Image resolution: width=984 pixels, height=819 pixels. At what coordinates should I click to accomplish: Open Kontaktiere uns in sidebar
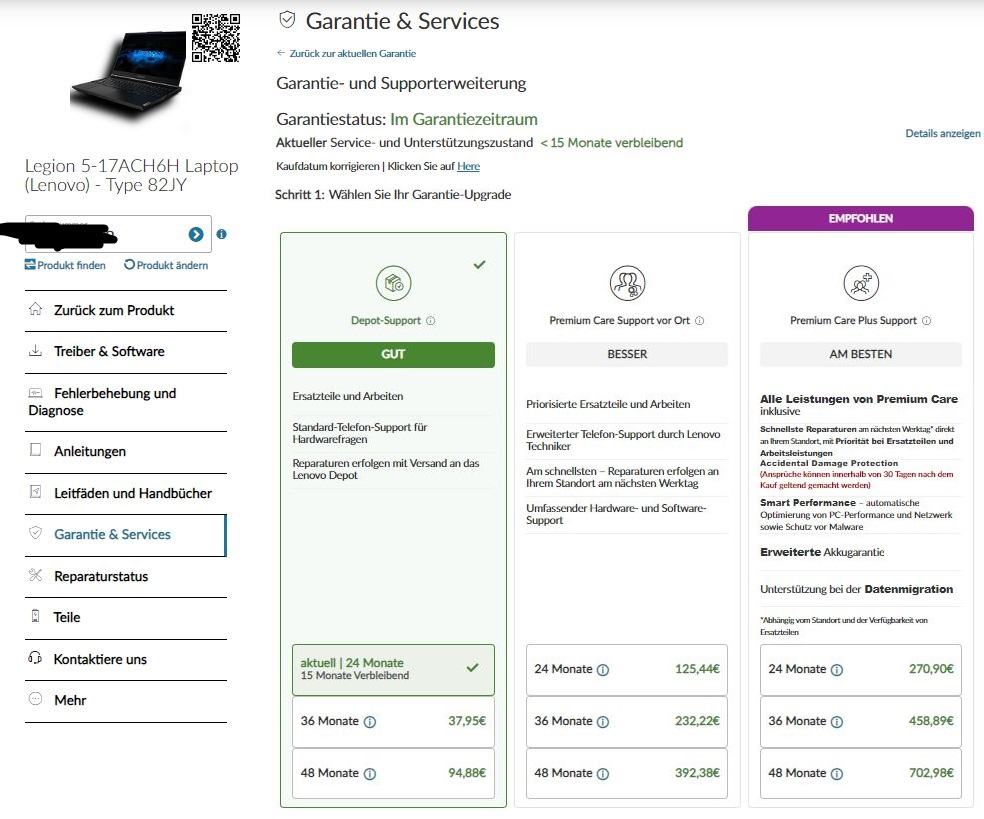tap(126, 660)
